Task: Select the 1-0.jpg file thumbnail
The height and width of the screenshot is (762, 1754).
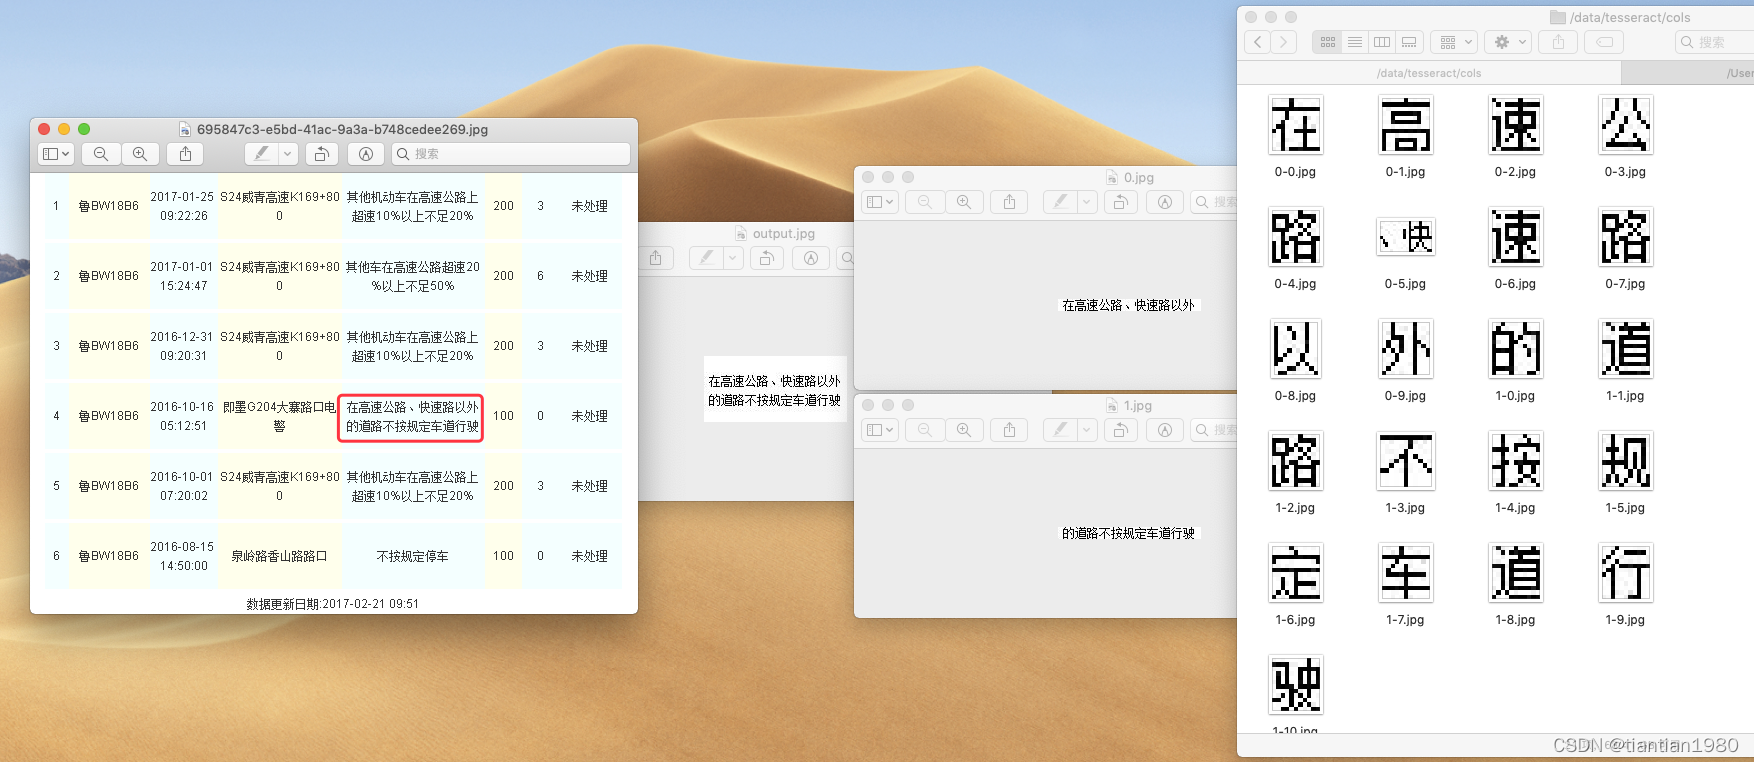Action: (x=1515, y=349)
